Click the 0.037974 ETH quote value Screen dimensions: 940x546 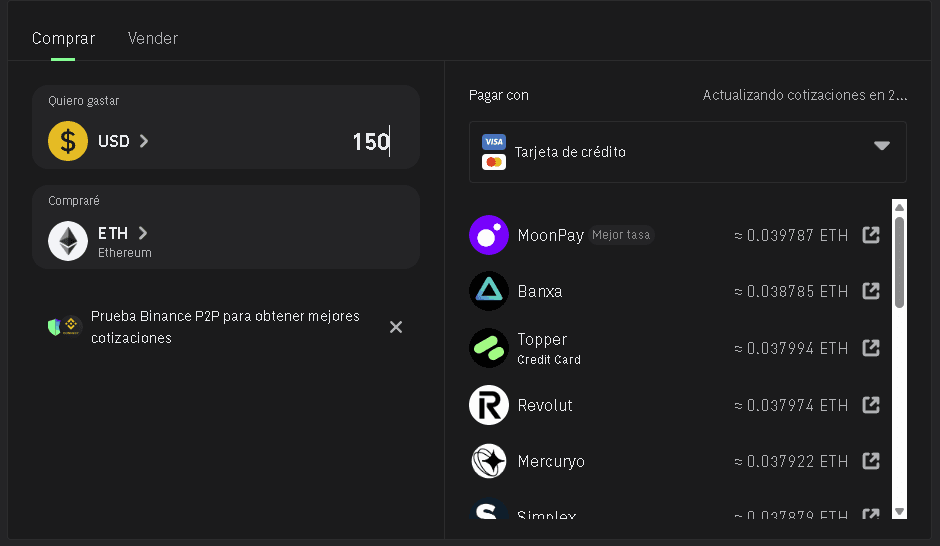coord(791,405)
